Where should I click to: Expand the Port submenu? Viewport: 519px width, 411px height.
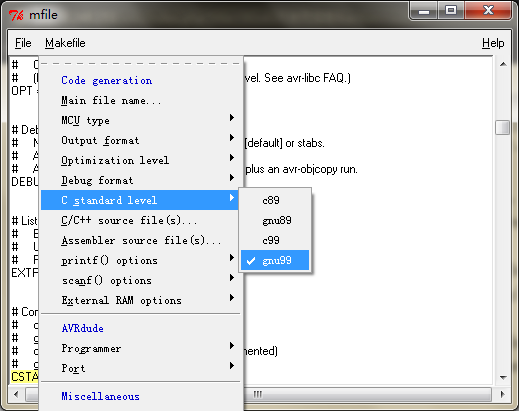(x=140, y=368)
